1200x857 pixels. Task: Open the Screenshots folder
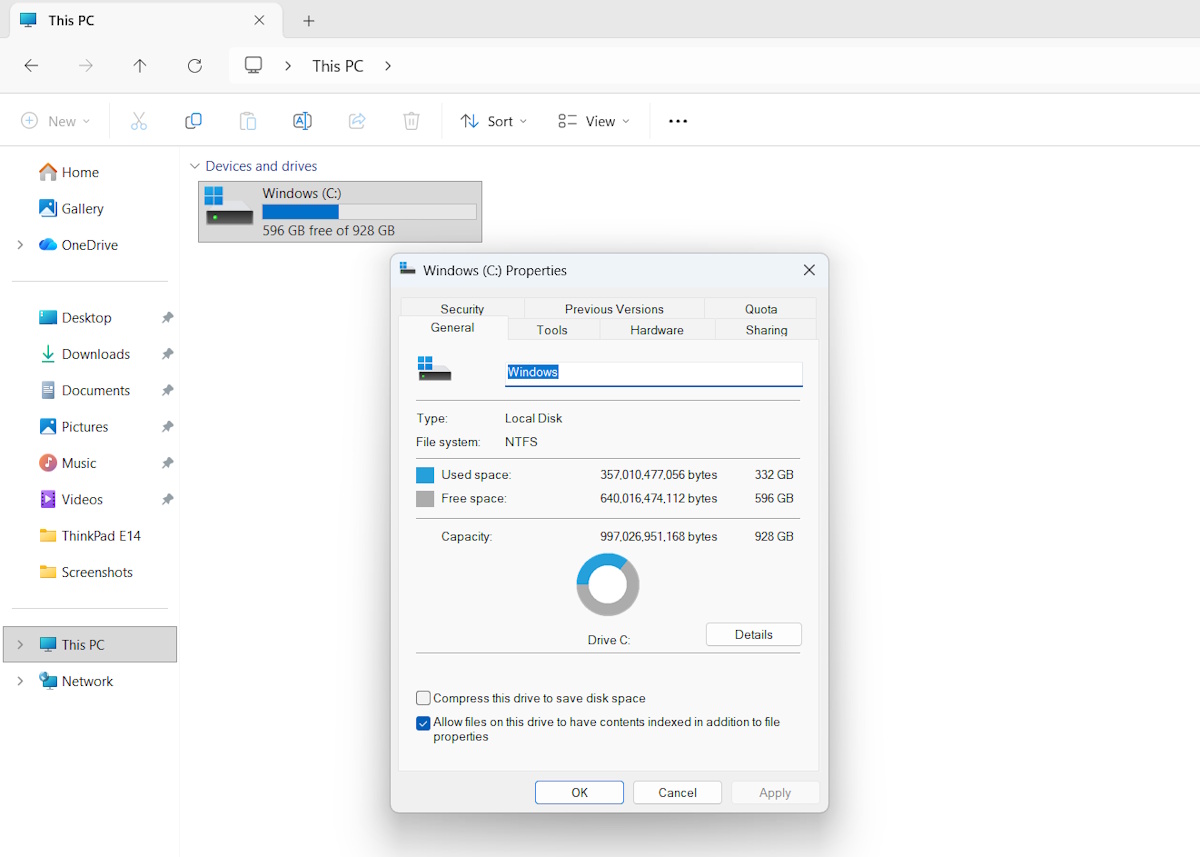[x=85, y=572]
